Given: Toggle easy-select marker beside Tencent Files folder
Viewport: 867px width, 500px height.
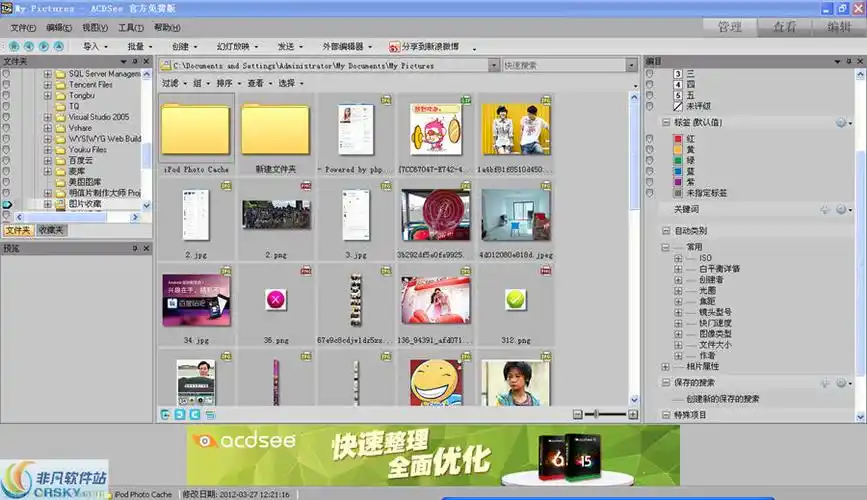Looking at the screenshot, I should coord(6,85).
